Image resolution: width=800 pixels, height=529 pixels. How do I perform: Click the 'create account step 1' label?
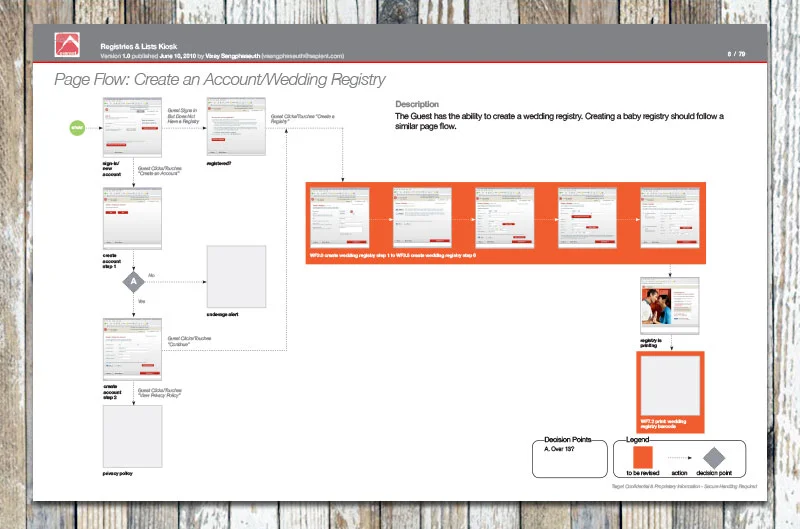tap(110, 261)
